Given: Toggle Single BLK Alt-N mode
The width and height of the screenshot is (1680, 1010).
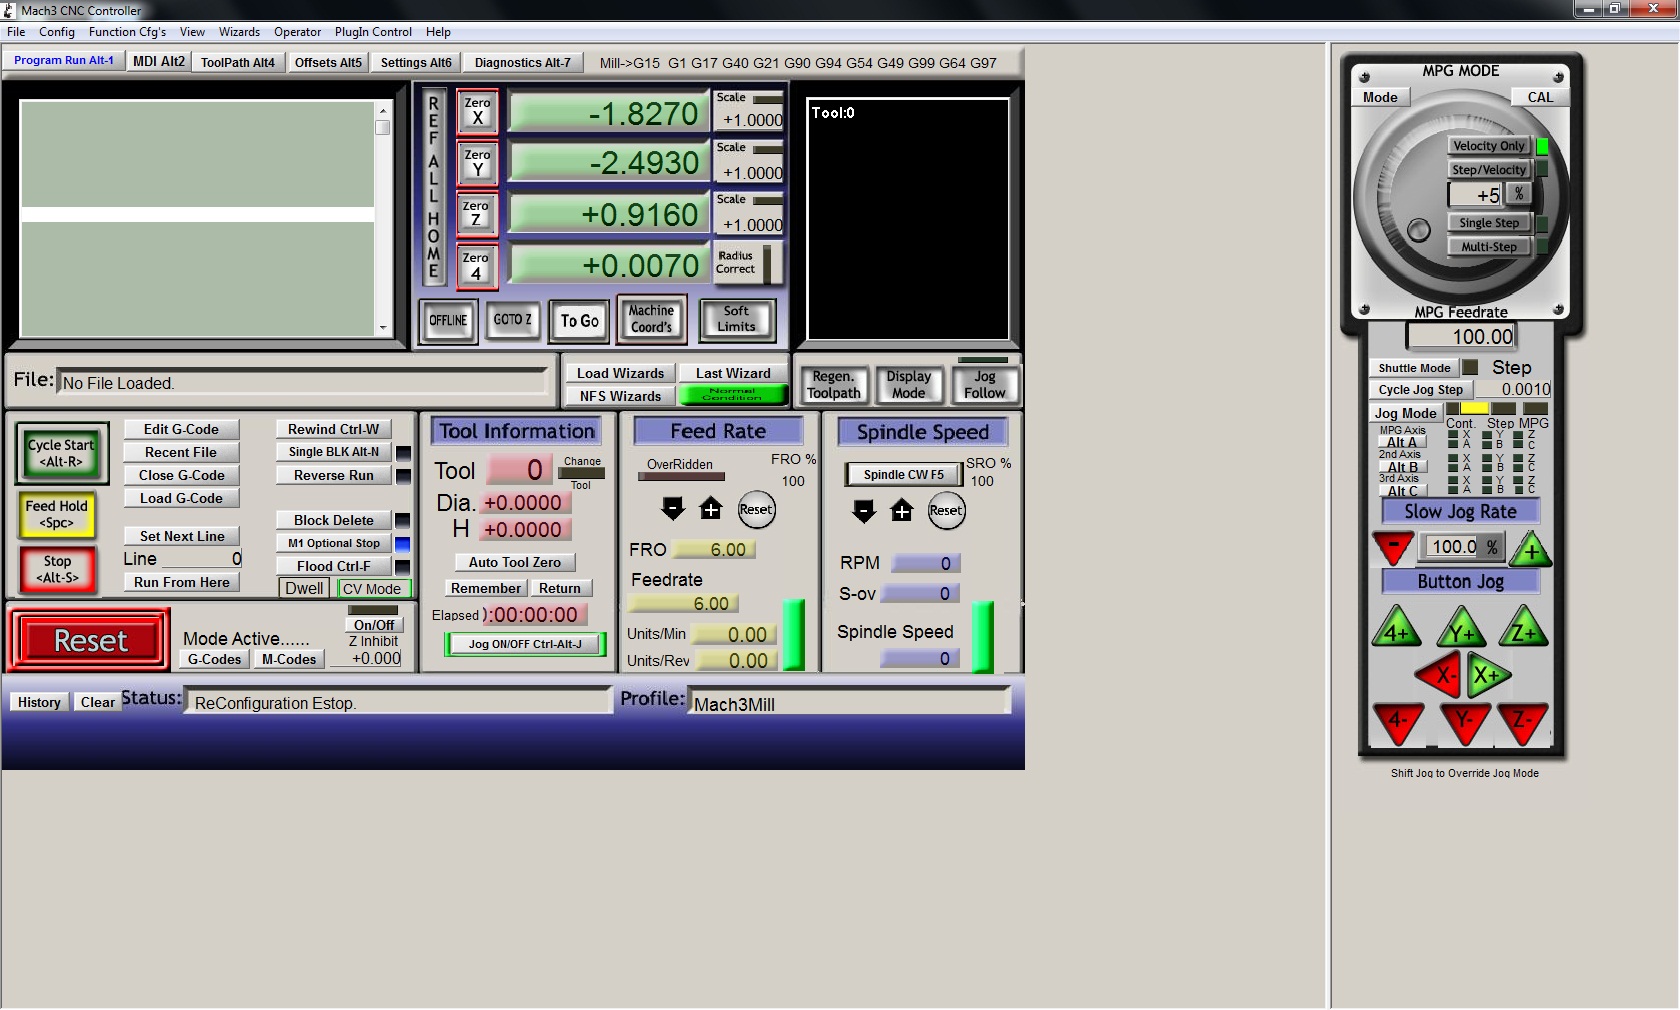Looking at the screenshot, I should [334, 452].
